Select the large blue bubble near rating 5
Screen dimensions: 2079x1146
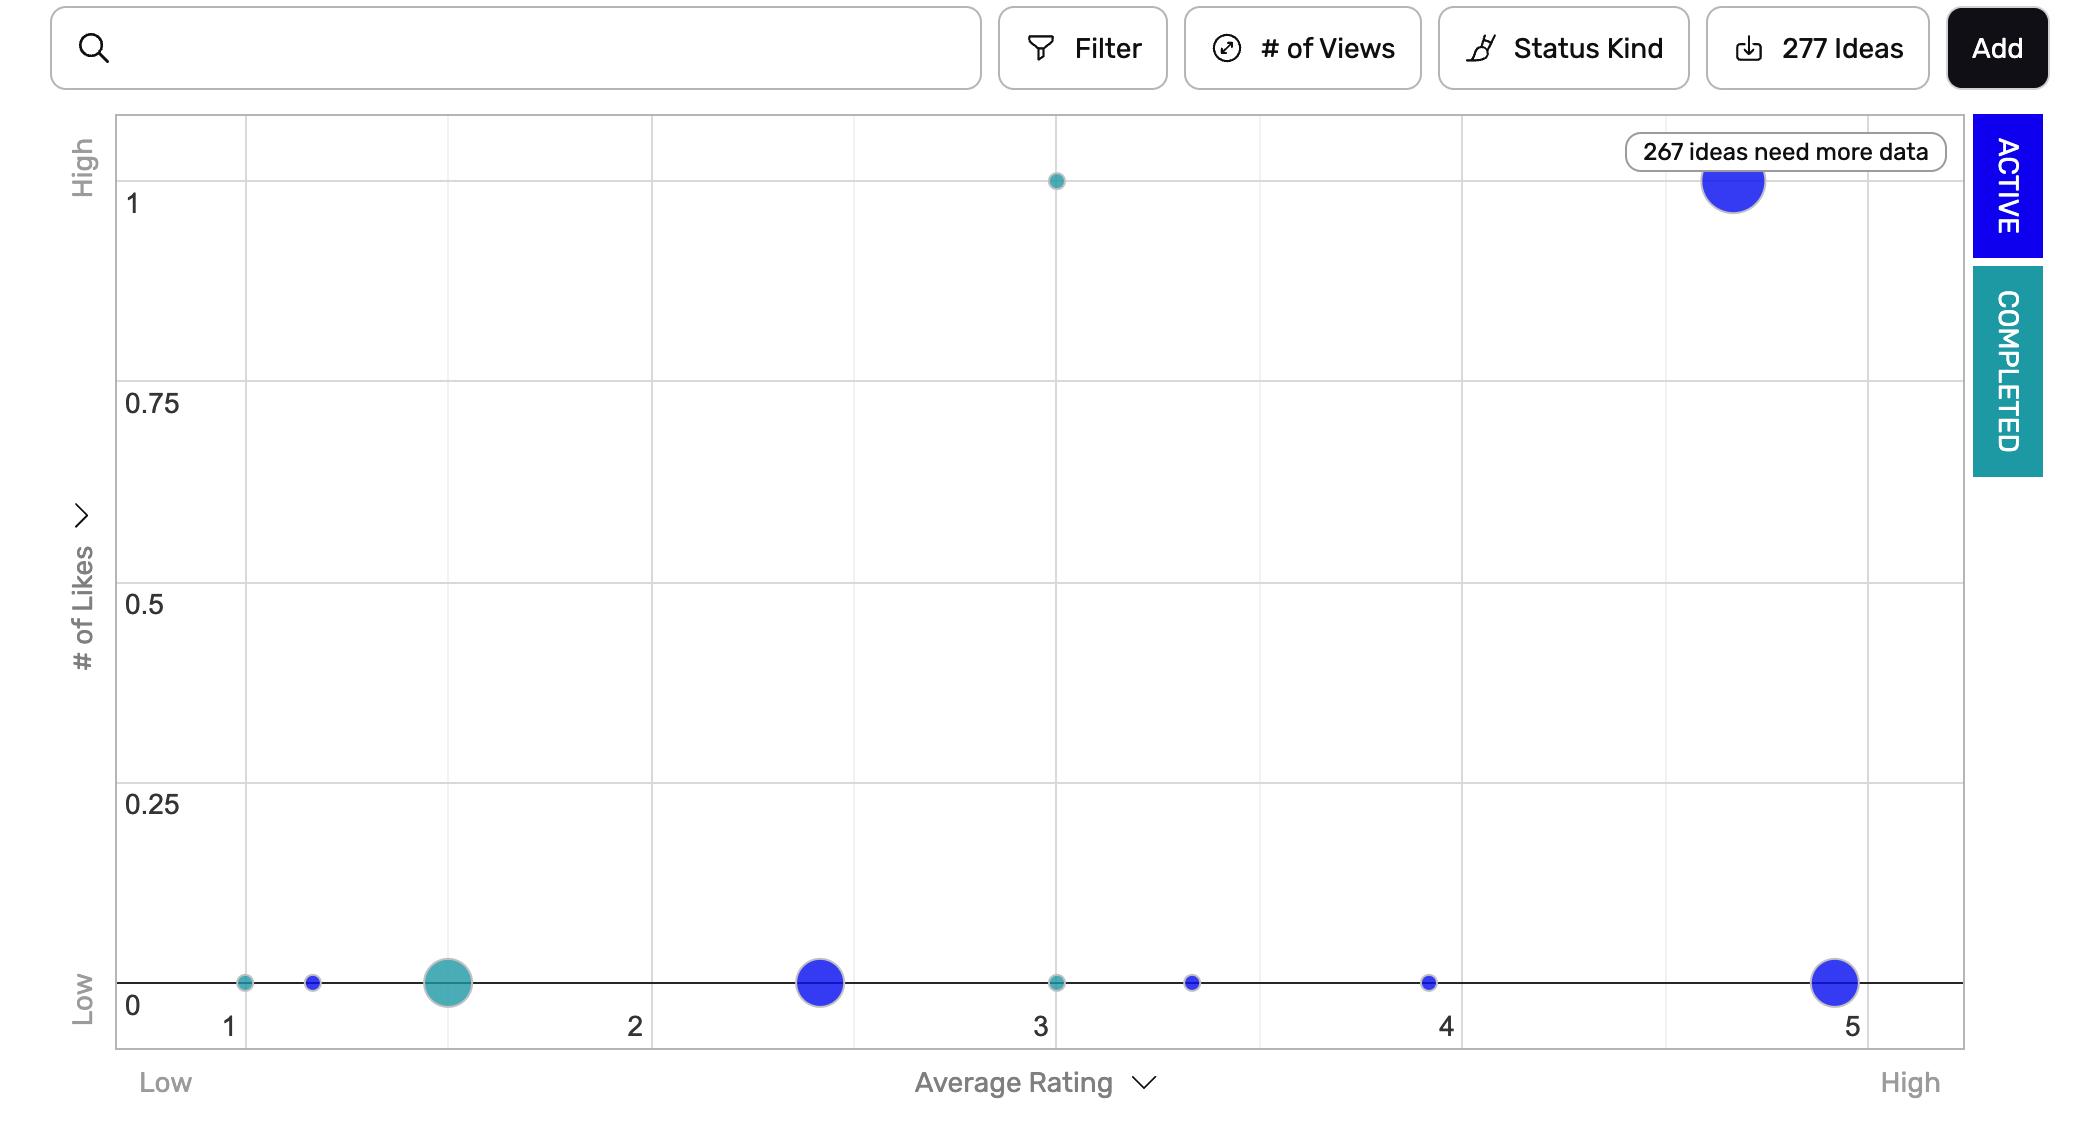pos(1834,982)
